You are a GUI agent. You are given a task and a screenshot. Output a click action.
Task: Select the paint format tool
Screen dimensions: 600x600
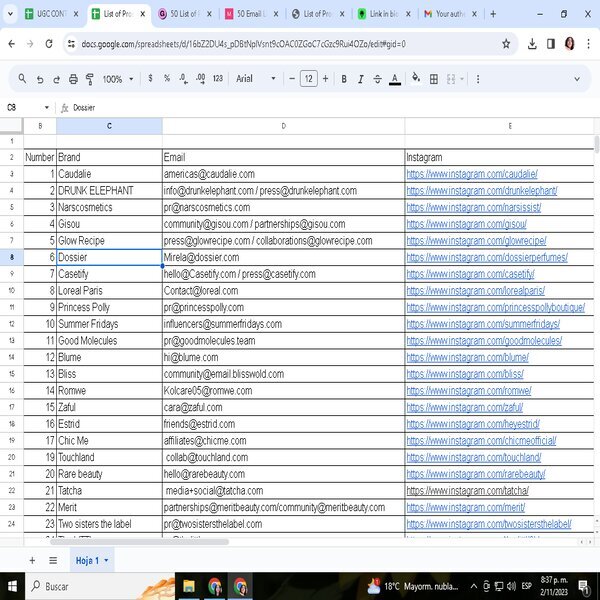[x=90, y=79]
